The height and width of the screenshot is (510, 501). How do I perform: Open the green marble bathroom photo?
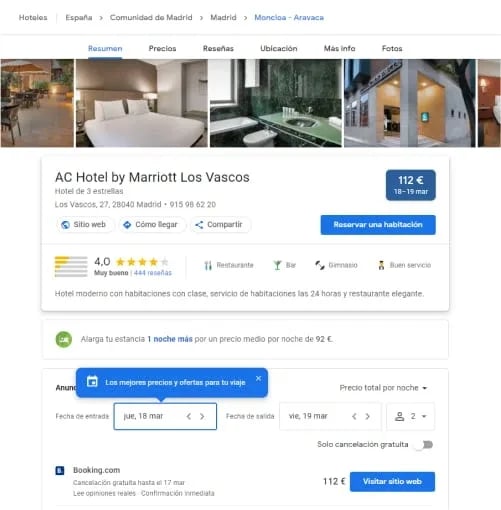coord(276,103)
